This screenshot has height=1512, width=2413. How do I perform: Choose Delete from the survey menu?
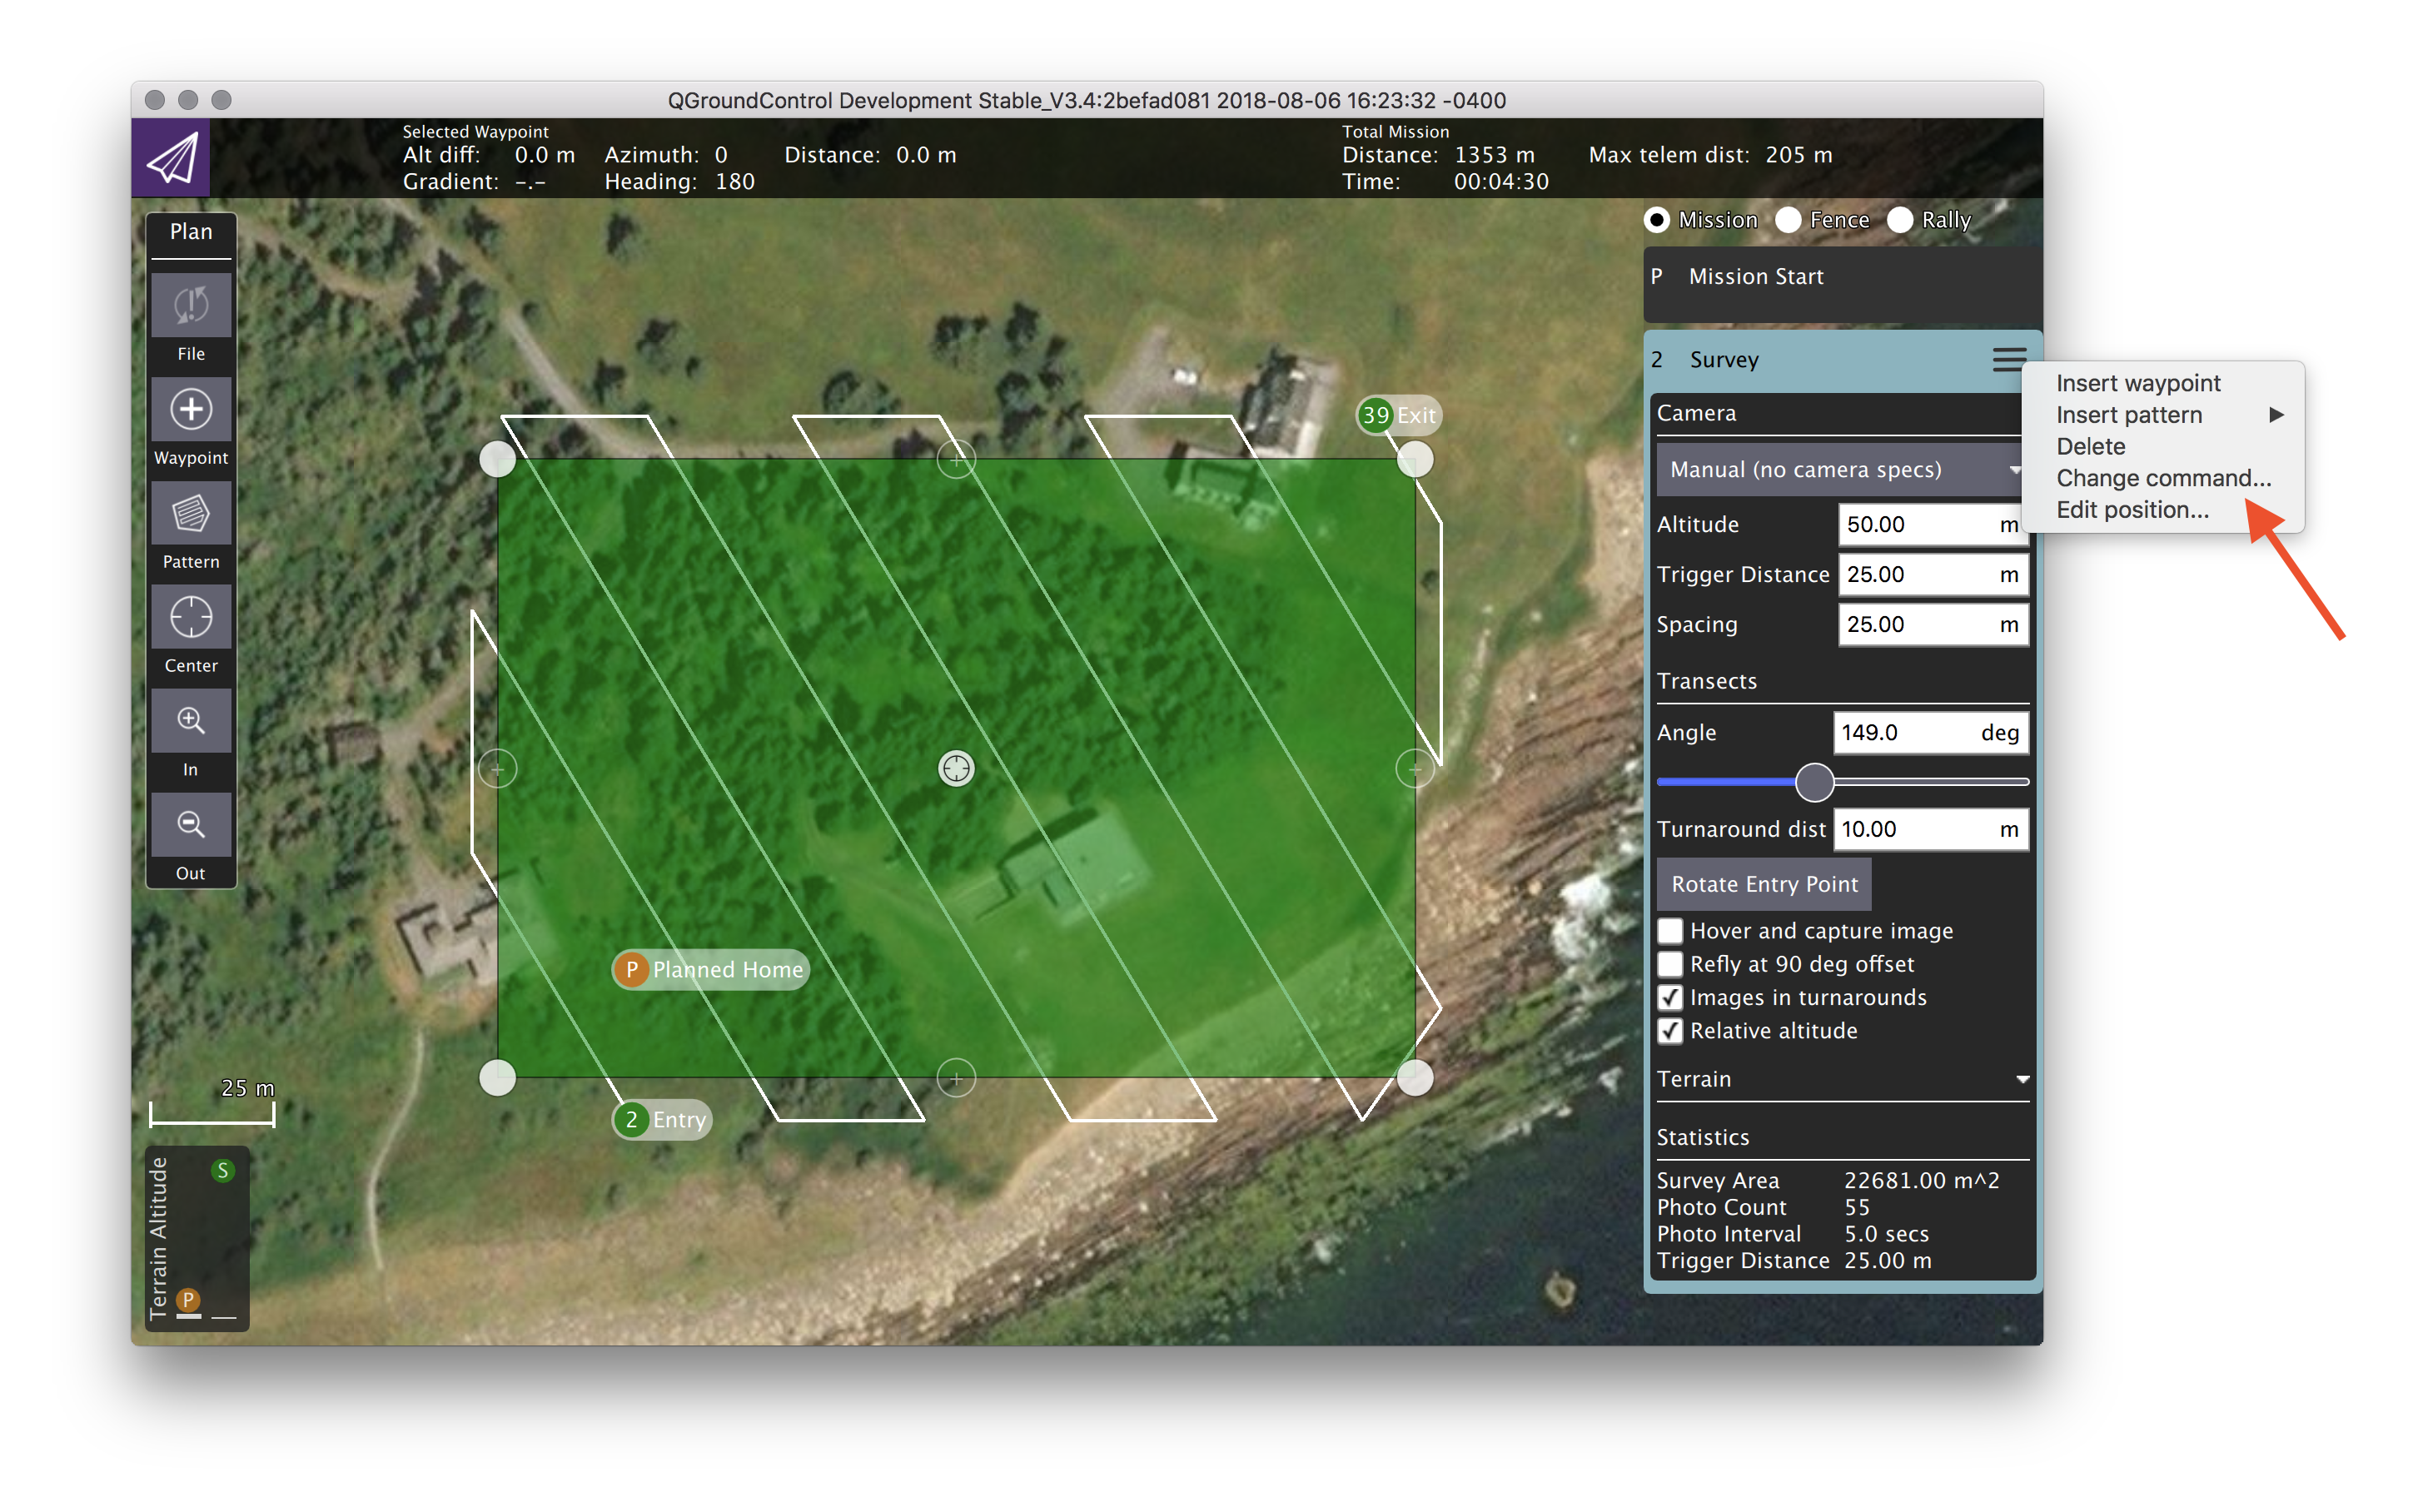(2090, 446)
